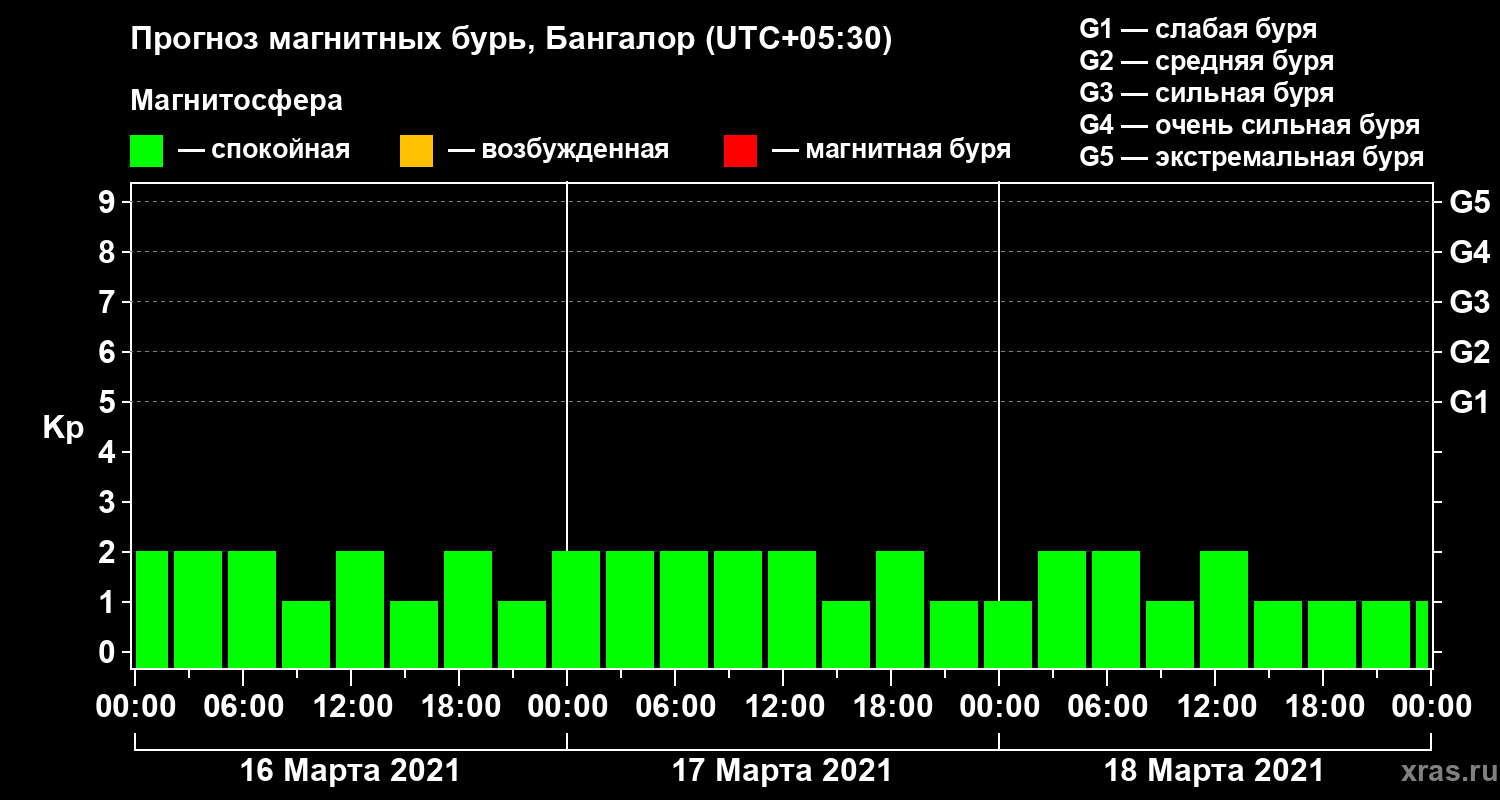Screen dimensions: 1500x800
Task: Click the 12:00 time label of 18 Марта
Action: coord(1215,707)
